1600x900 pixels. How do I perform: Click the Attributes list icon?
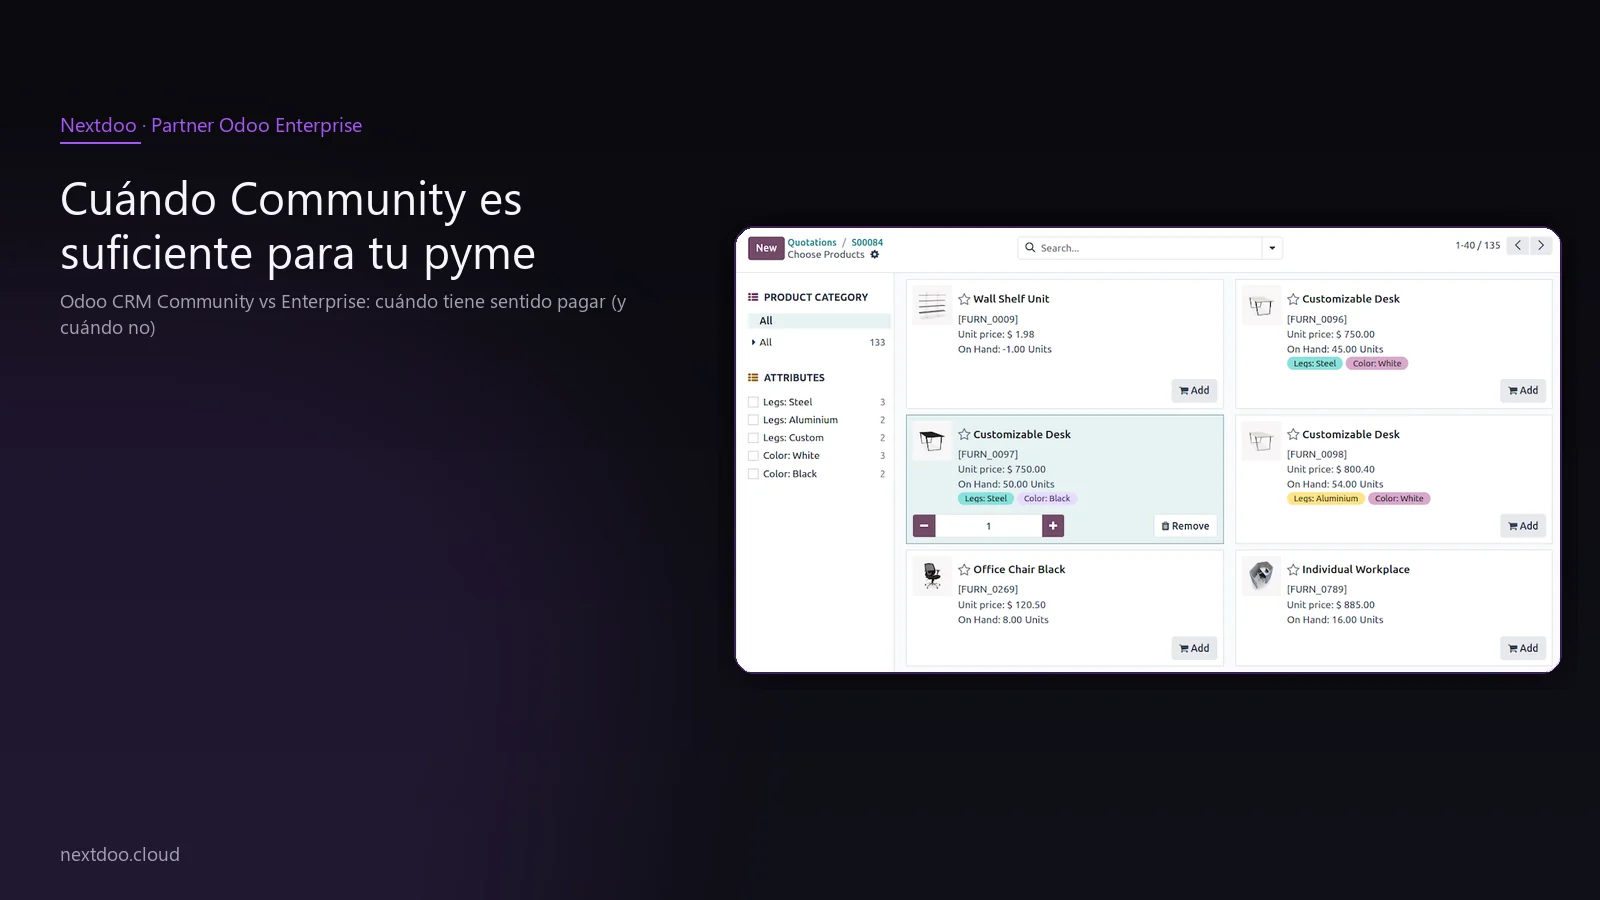(x=753, y=378)
